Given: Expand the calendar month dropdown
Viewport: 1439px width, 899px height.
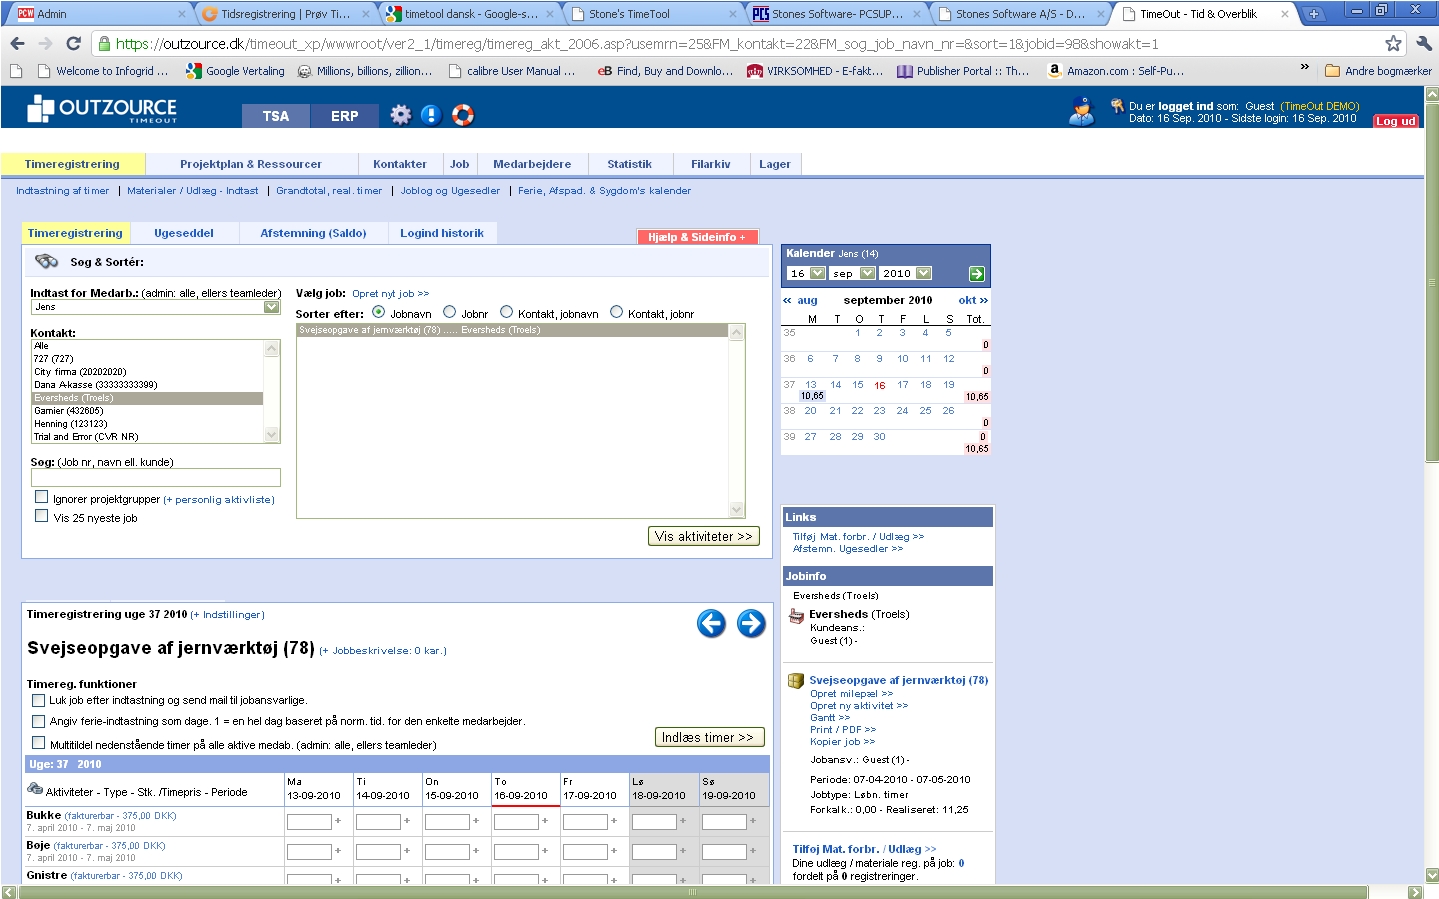Looking at the screenshot, I should click(x=867, y=273).
